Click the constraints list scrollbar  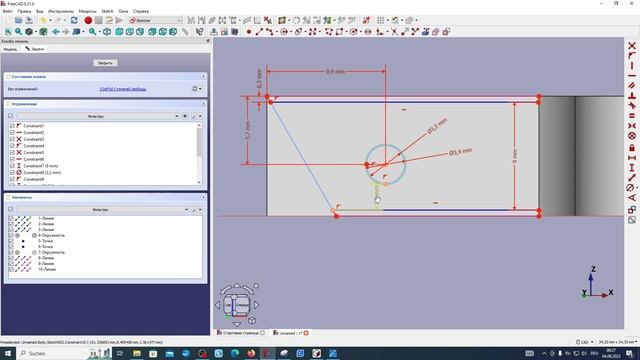[x=199, y=154]
